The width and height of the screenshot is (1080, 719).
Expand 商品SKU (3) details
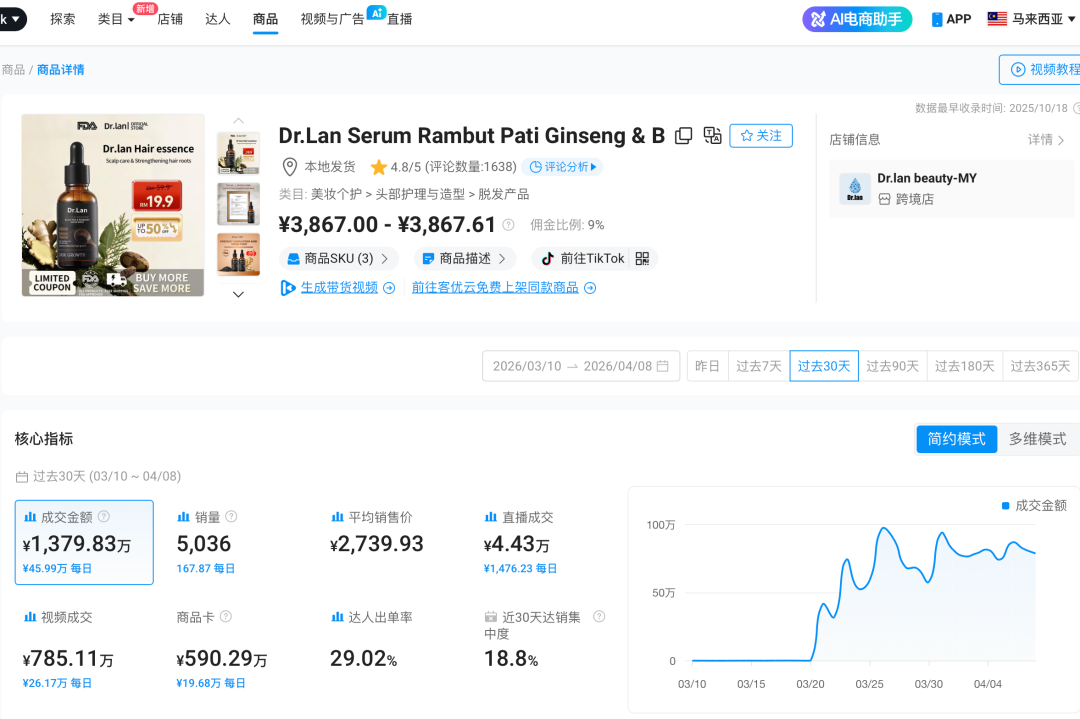point(339,258)
